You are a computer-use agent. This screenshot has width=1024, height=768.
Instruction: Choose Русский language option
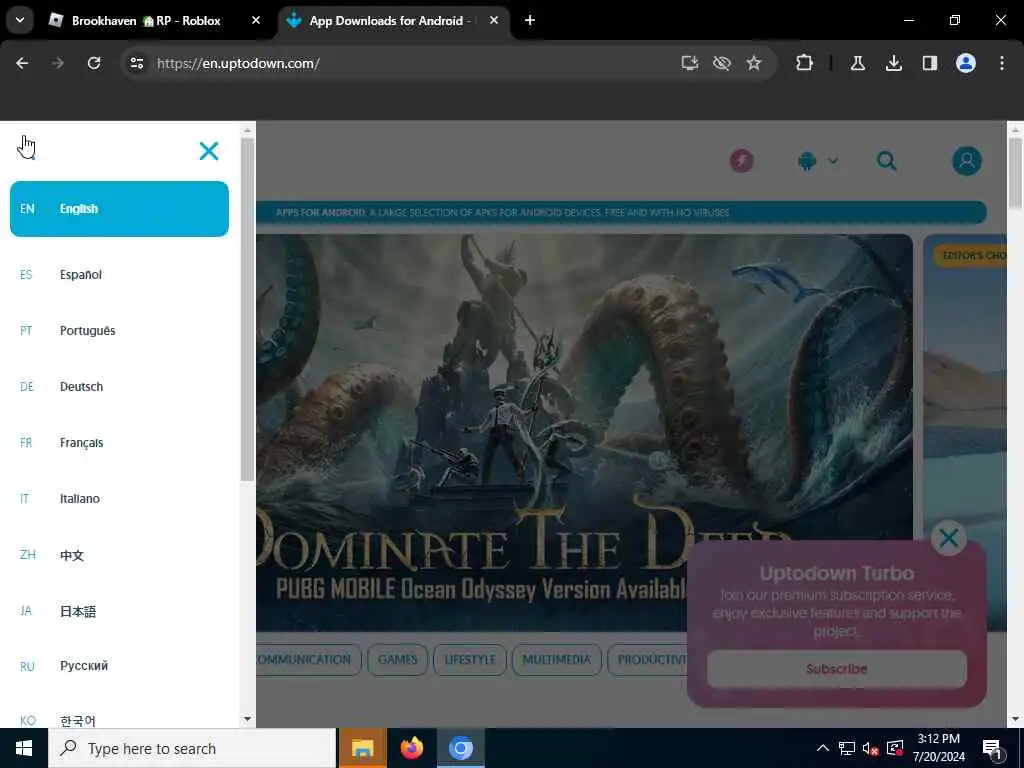(x=120, y=666)
